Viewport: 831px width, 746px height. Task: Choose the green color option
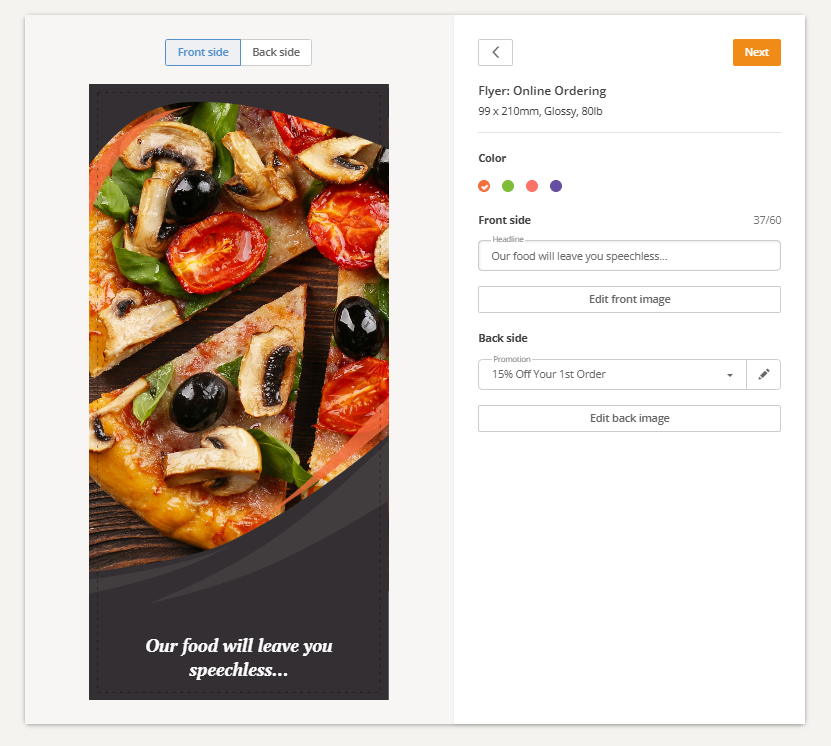[508, 186]
